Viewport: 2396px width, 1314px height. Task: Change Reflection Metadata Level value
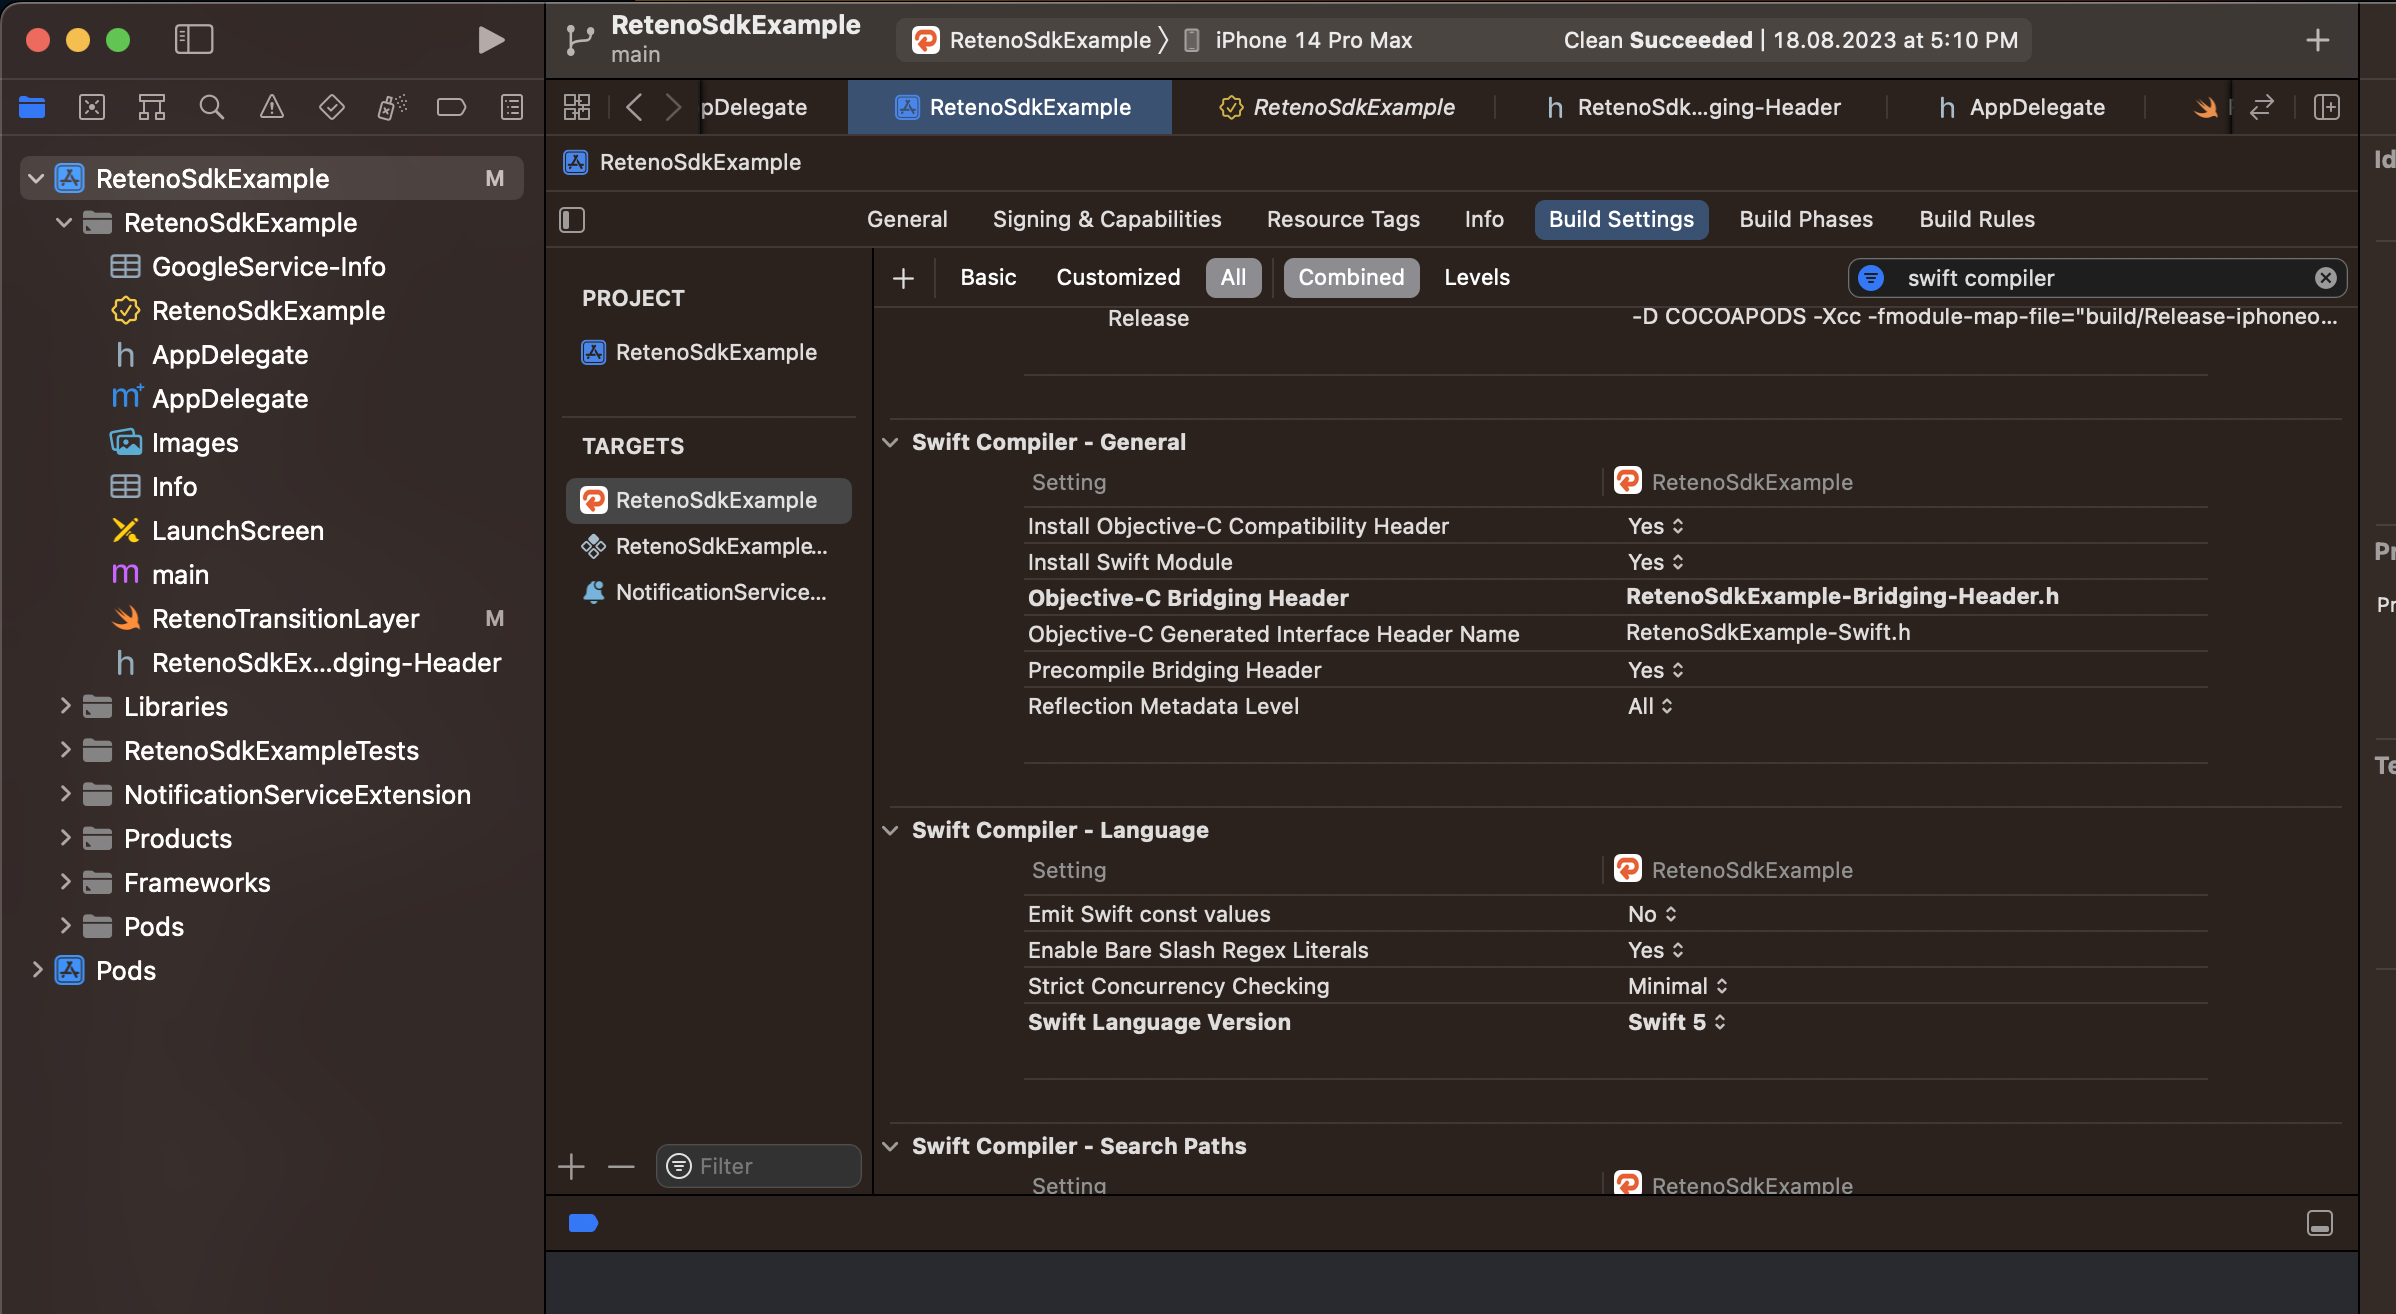(1650, 706)
